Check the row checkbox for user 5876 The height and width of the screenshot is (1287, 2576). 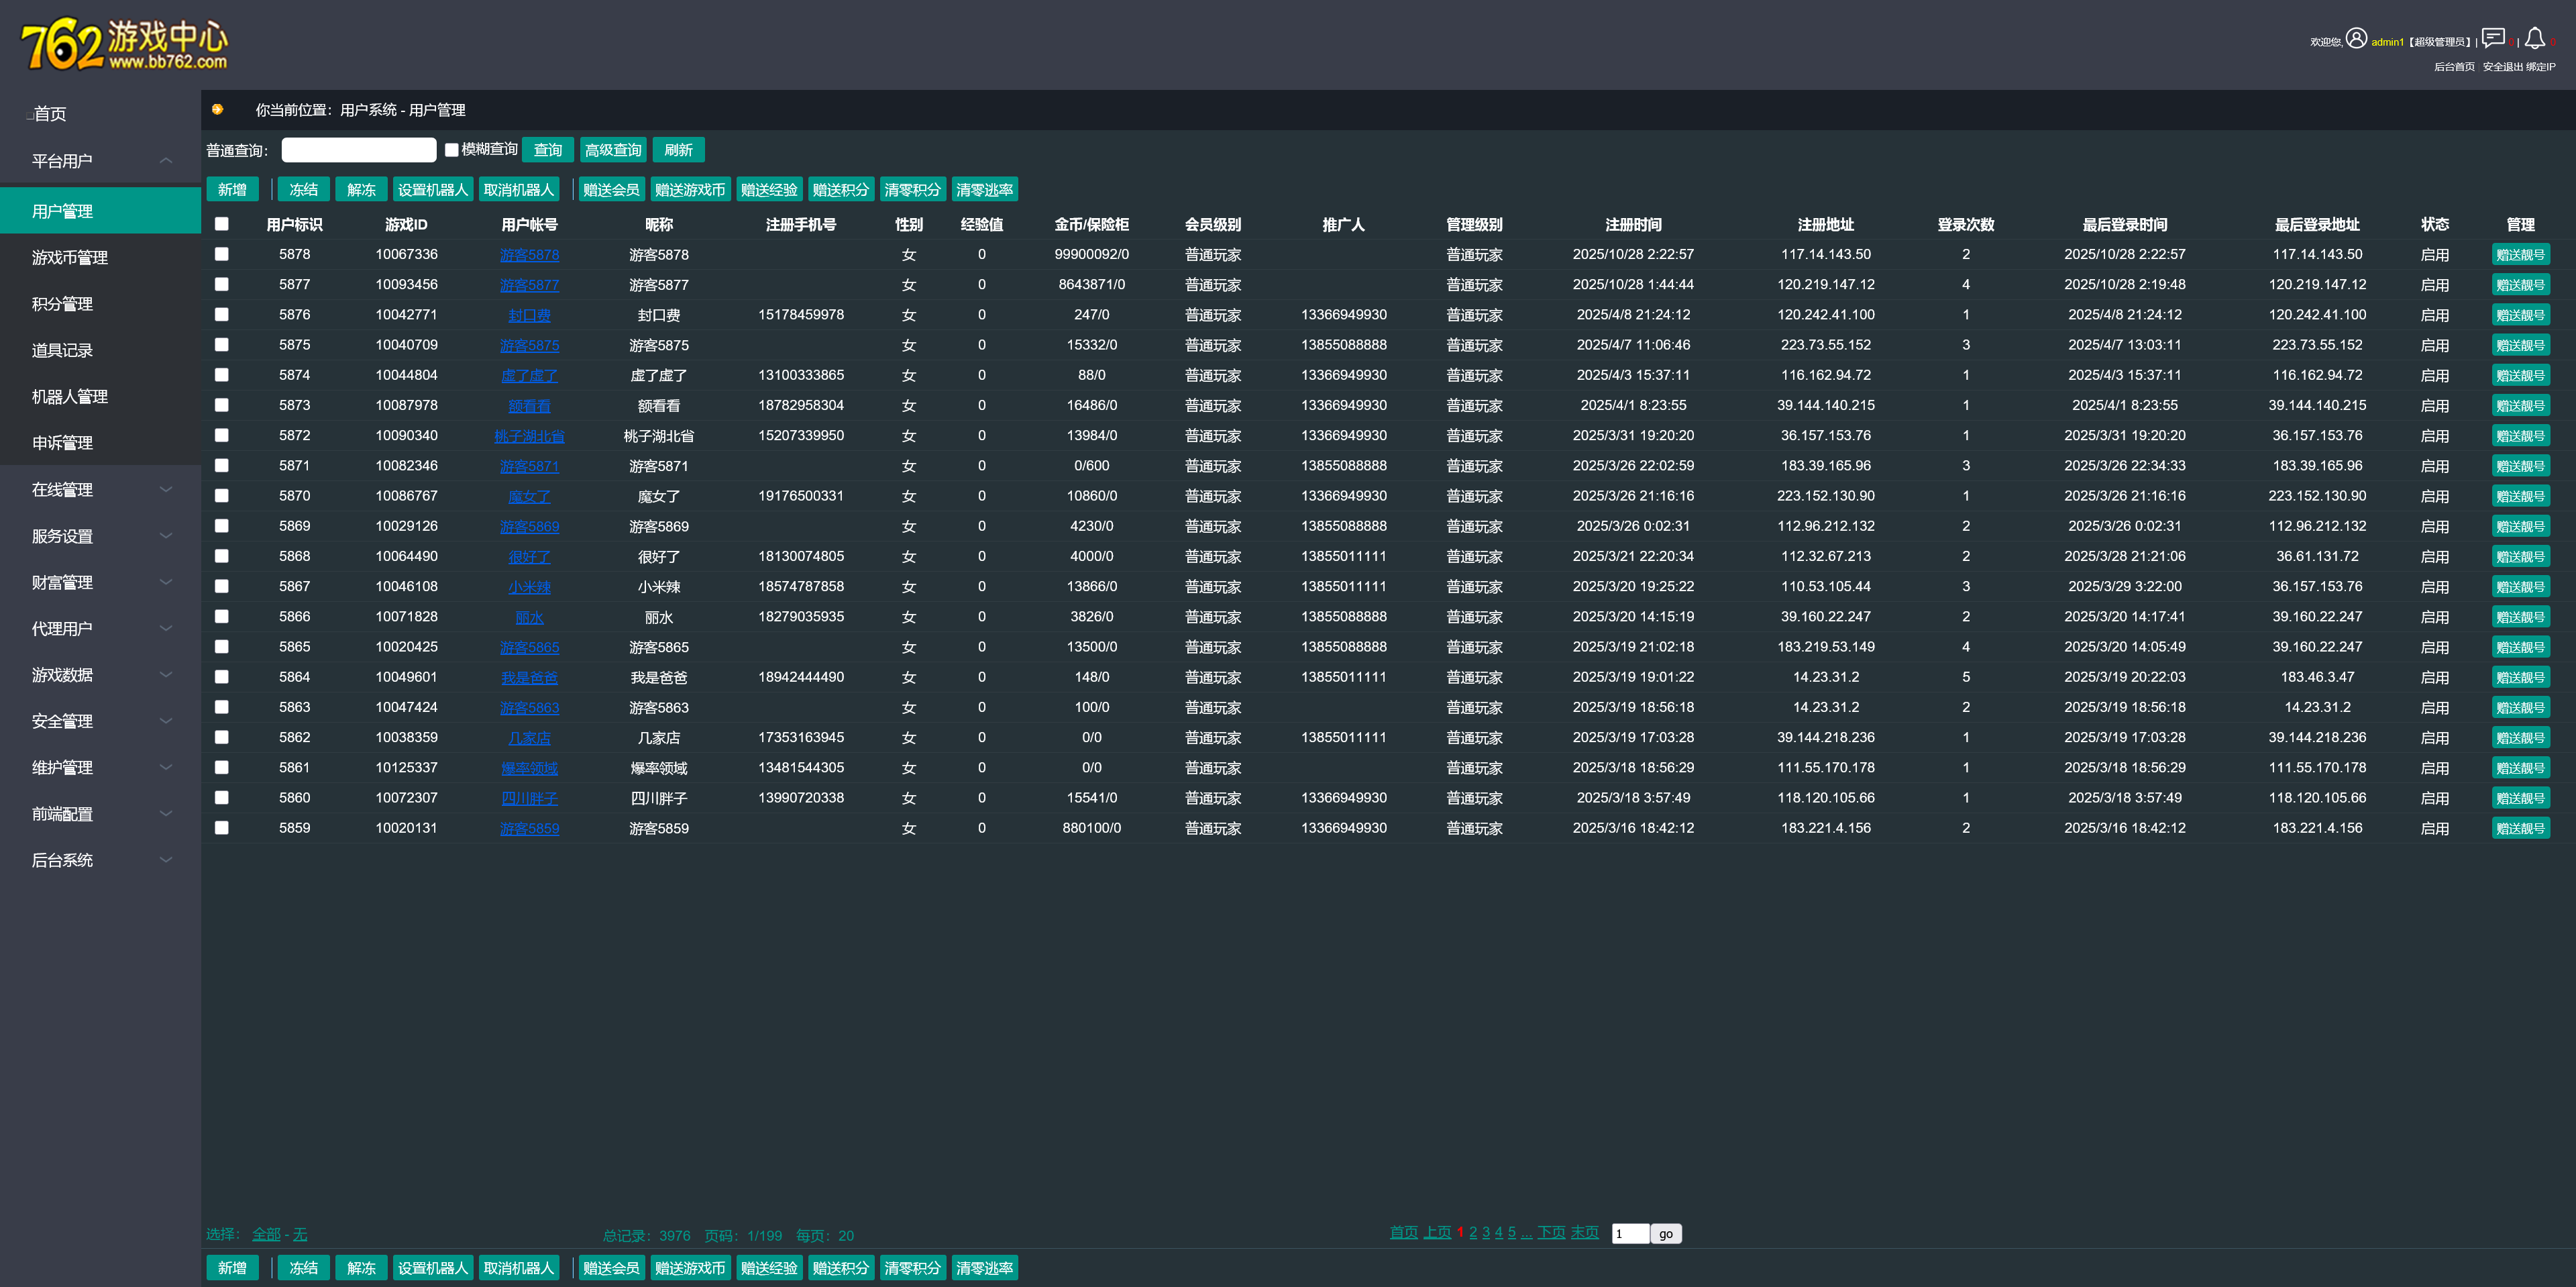click(x=222, y=315)
